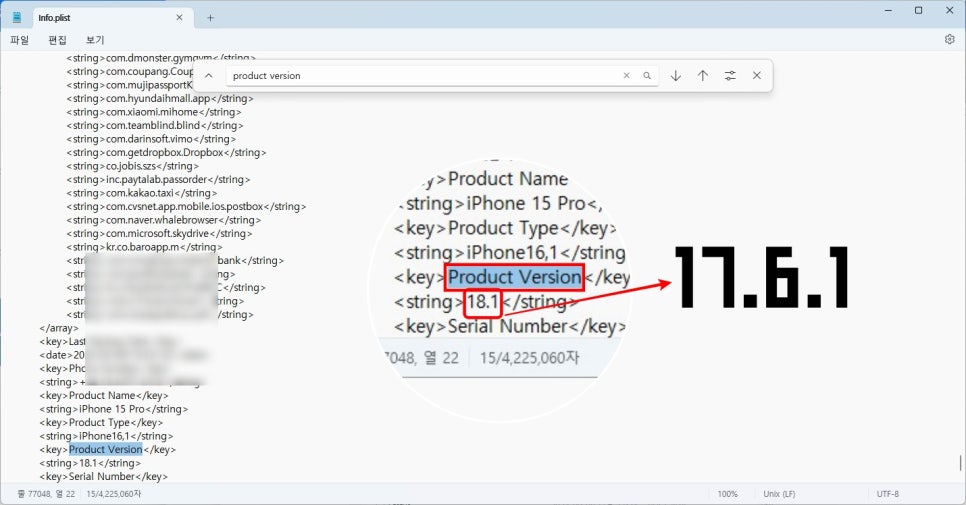Select the Info.plist tab

pos(90,17)
